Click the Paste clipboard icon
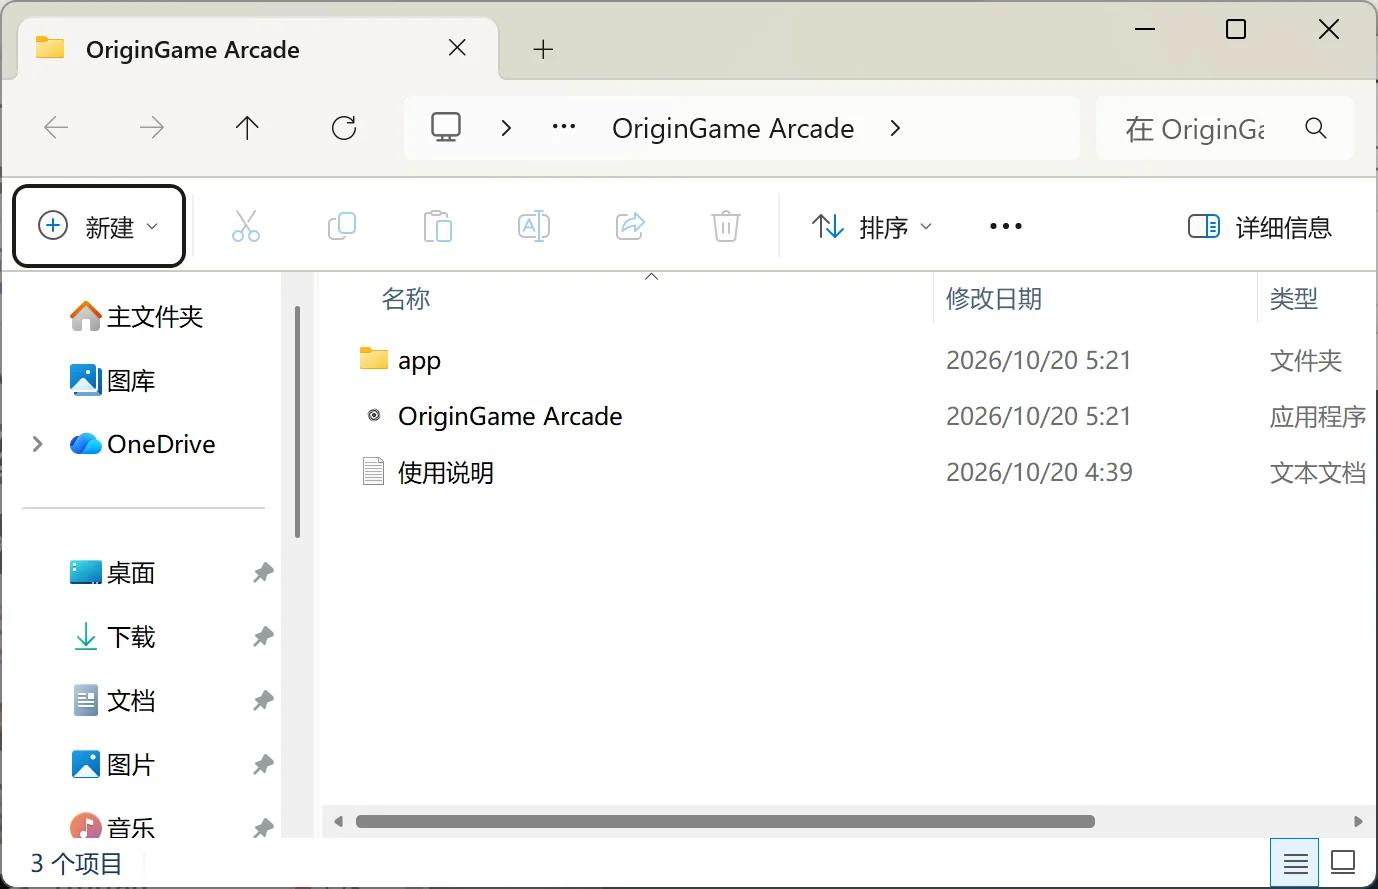Screen dimensions: 1378x889 437,227
